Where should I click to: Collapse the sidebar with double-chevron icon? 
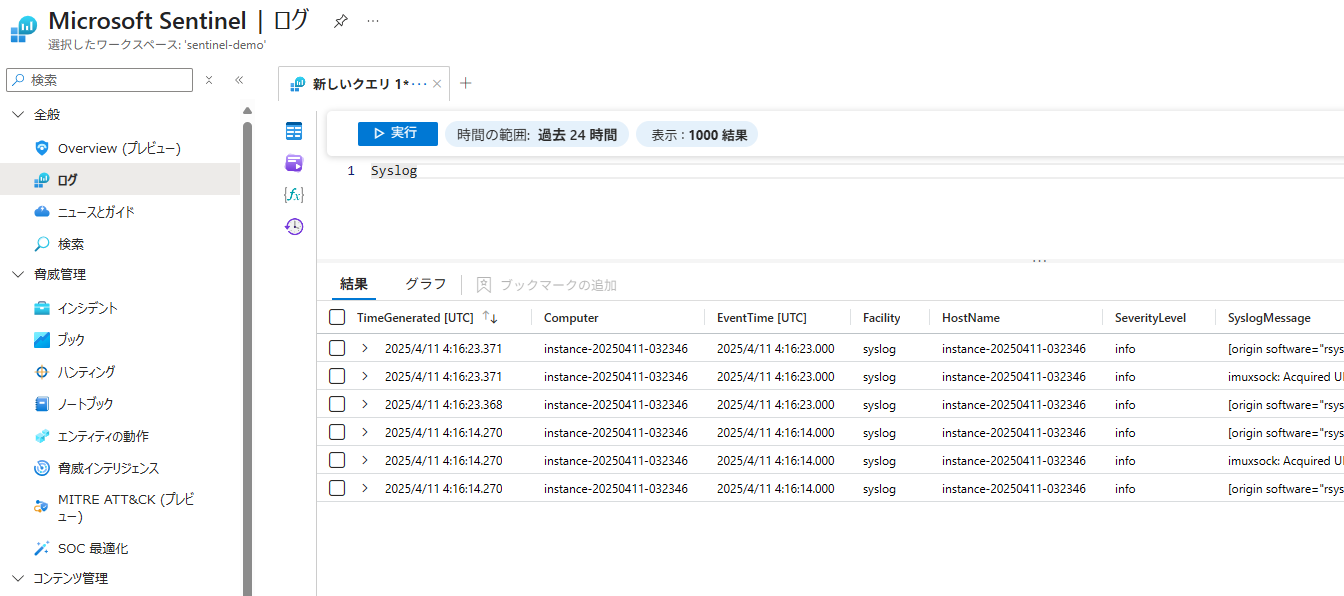coord(239,80)
